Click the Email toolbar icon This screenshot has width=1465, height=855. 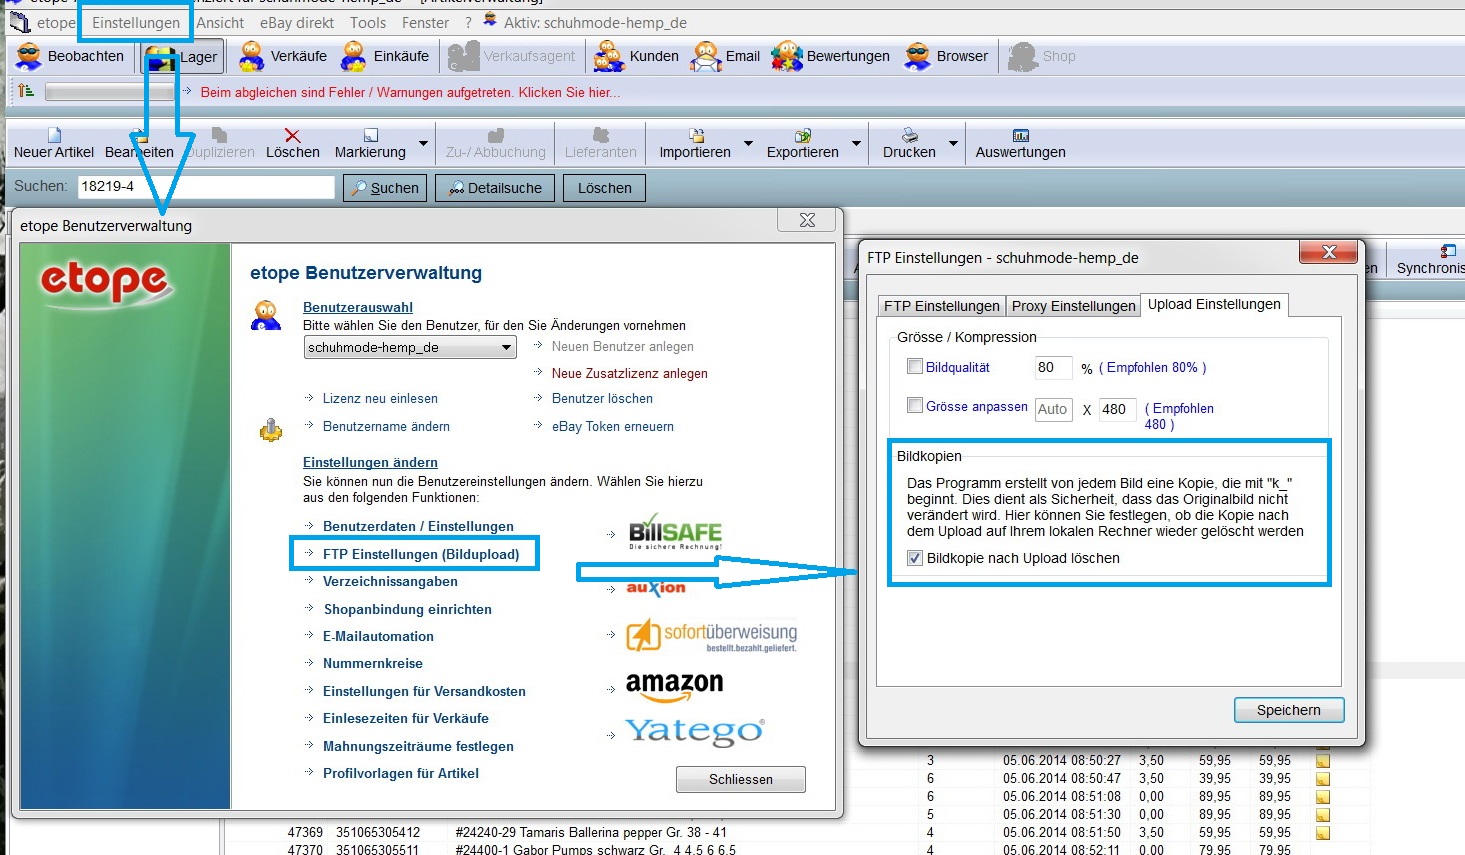click(706, 57)
